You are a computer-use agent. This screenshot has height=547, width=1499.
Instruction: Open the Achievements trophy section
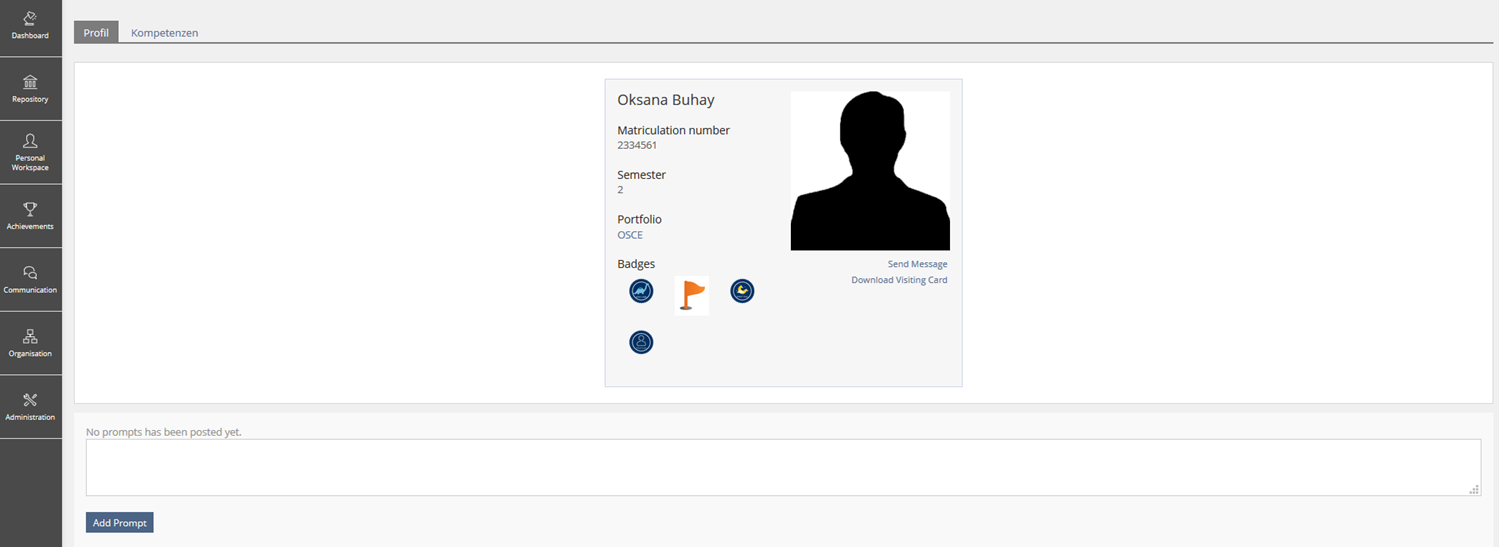[30, 216]
